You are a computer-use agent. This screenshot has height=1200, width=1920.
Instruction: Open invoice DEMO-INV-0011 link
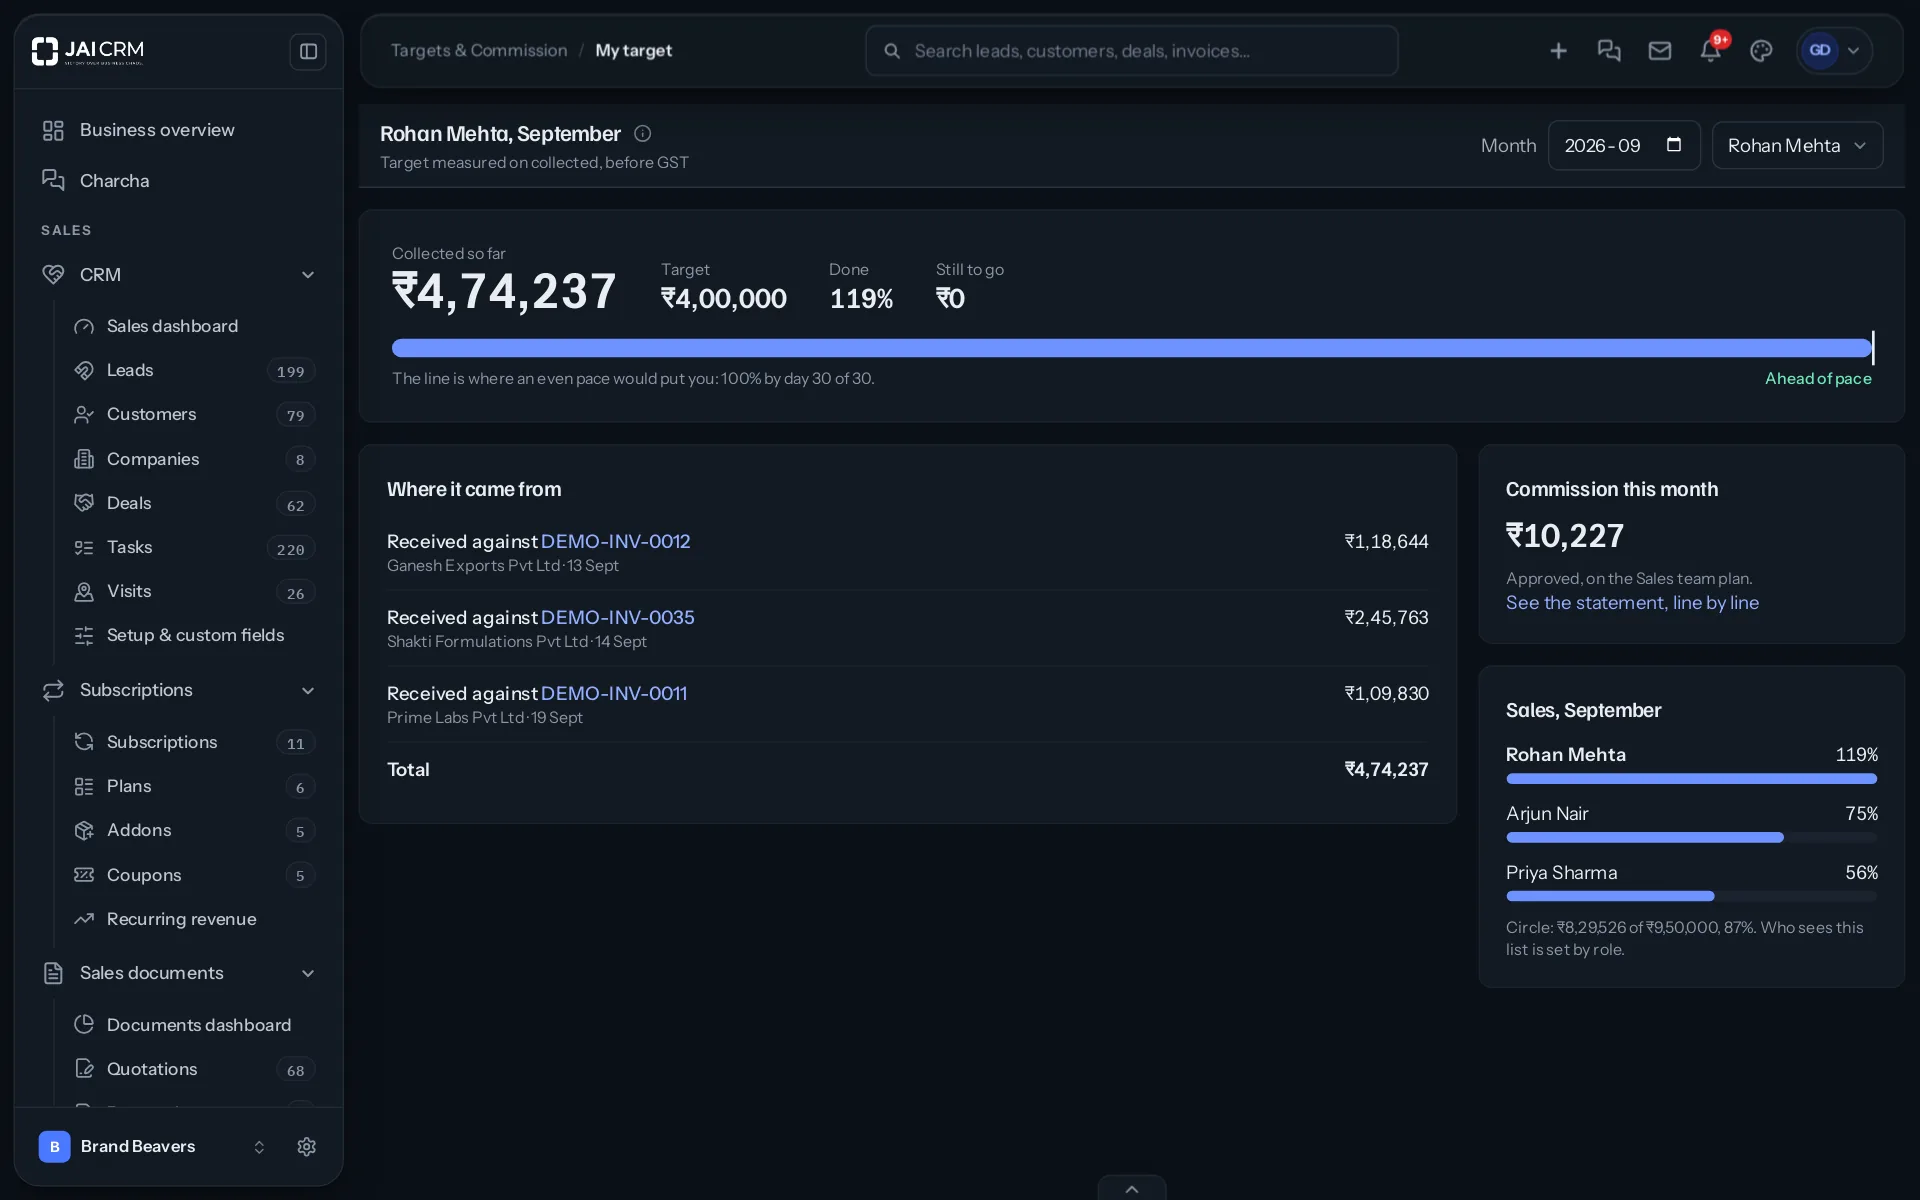pos(613,693)
